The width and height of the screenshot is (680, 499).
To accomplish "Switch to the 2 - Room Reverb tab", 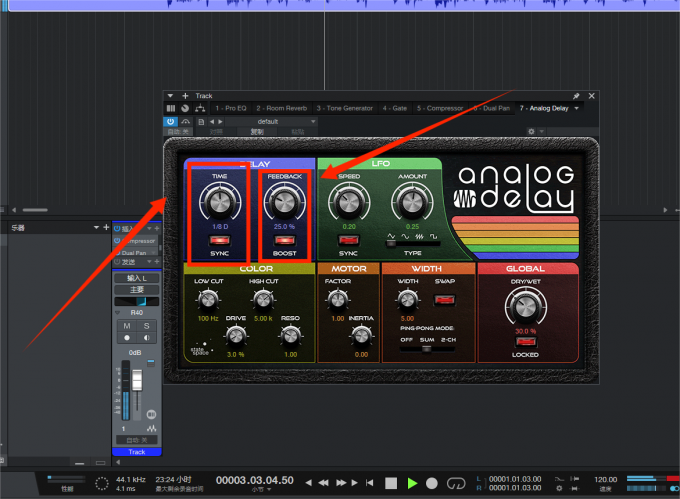I will (x=281, y=108).
